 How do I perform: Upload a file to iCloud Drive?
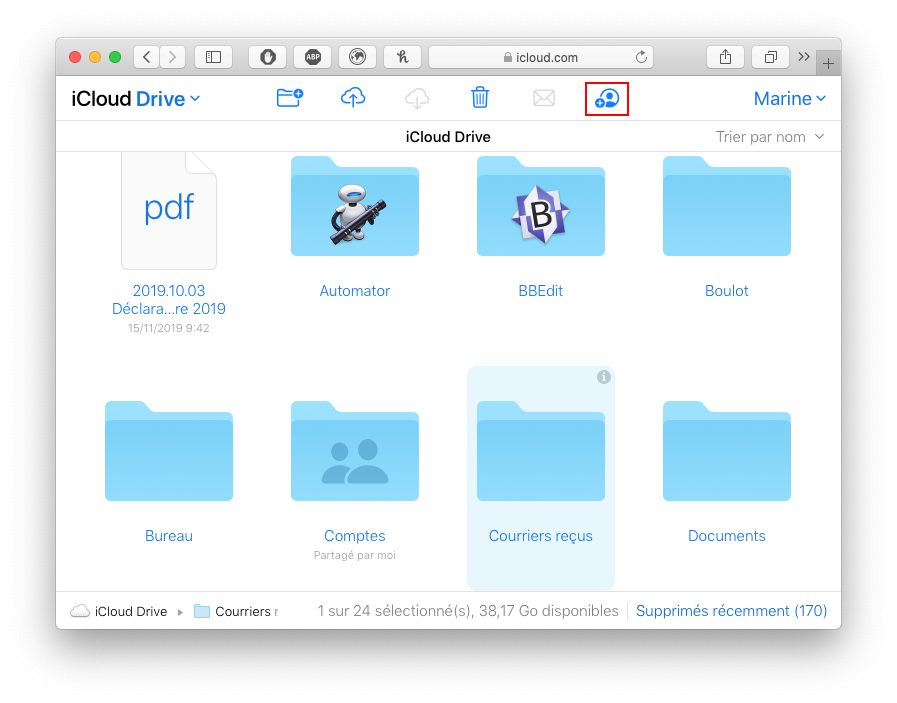[x=353, y=97]
